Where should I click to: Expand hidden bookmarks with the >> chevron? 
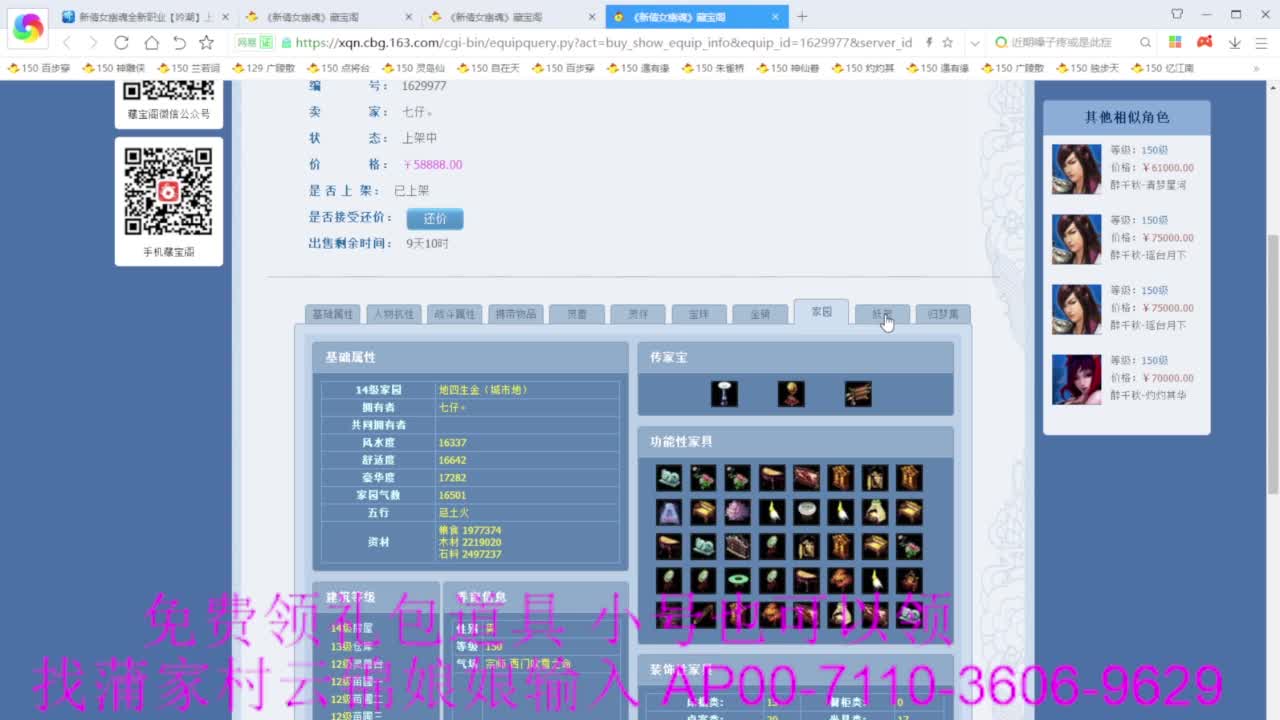click(1258, 68)
